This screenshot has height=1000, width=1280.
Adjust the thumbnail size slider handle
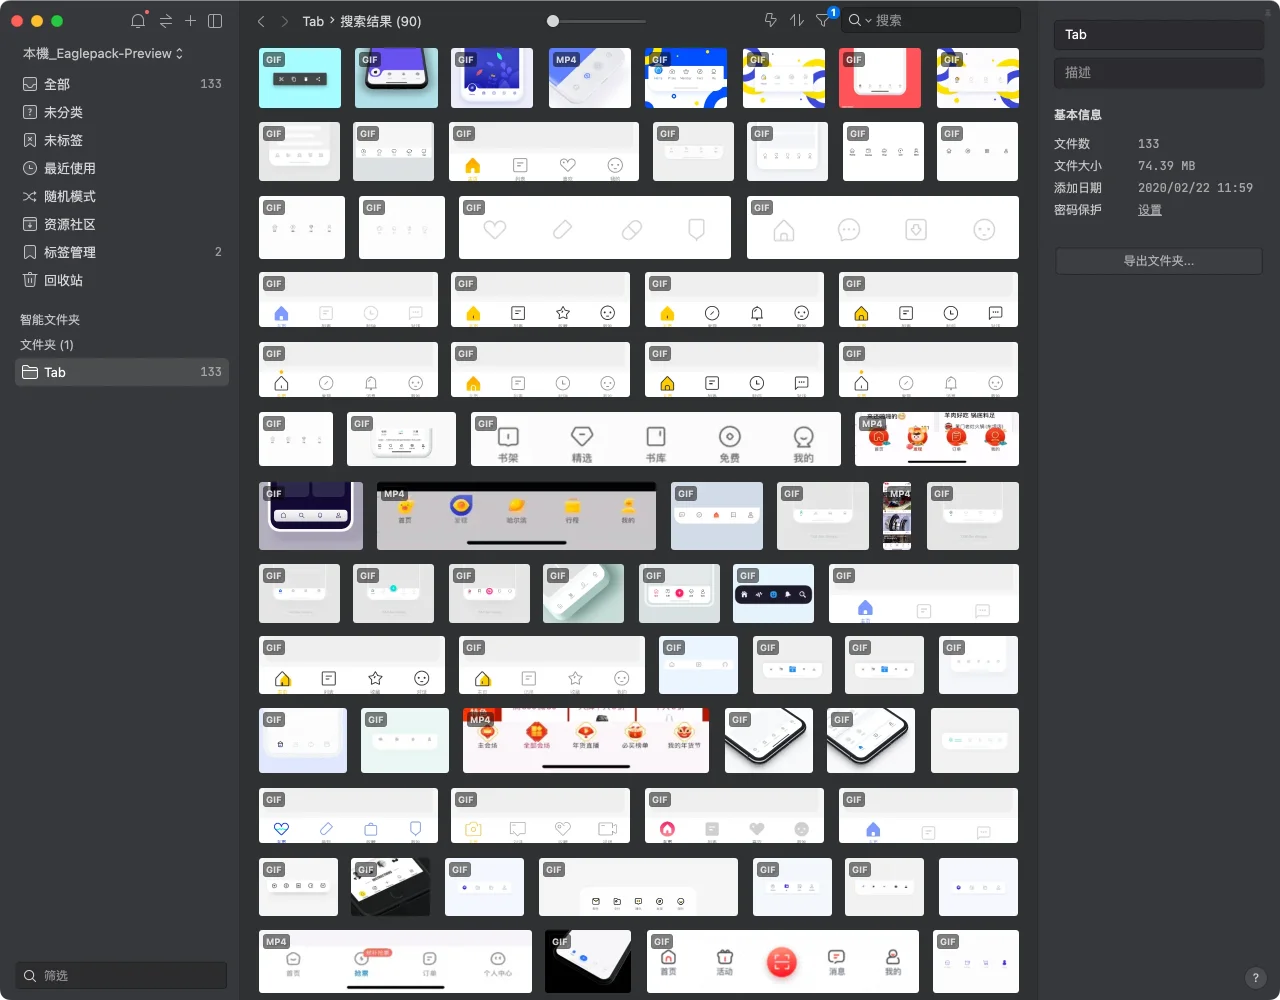[553, 21]
